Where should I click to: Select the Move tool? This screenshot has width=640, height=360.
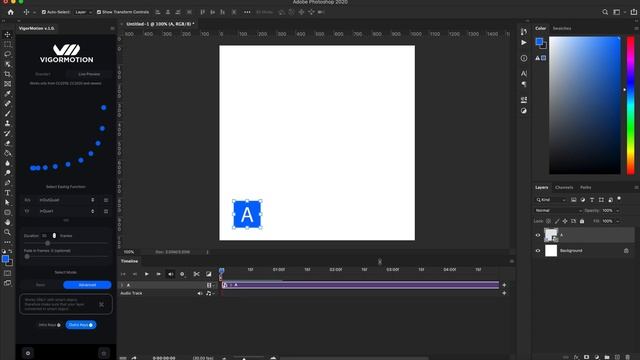point(7,34)
